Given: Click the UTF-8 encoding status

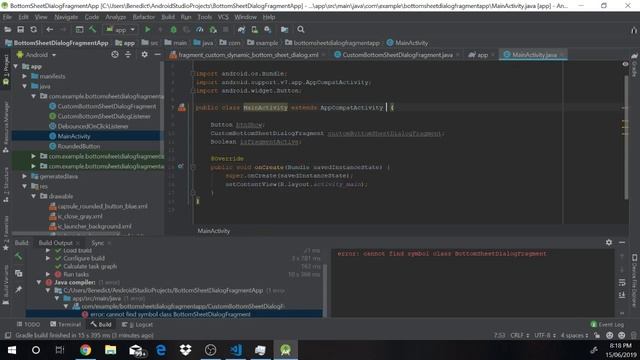Looking at the screenshot, I should point(545,336).
